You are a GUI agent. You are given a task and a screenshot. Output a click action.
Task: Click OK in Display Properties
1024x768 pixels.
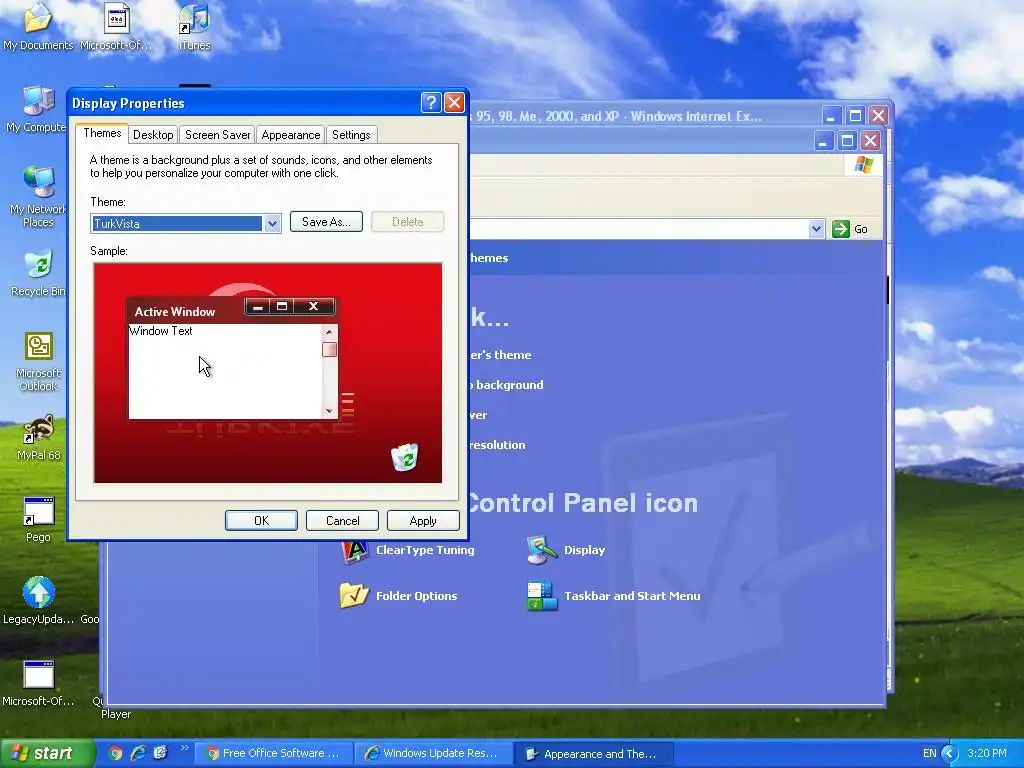pyautogui.click(x=261, y=520)
